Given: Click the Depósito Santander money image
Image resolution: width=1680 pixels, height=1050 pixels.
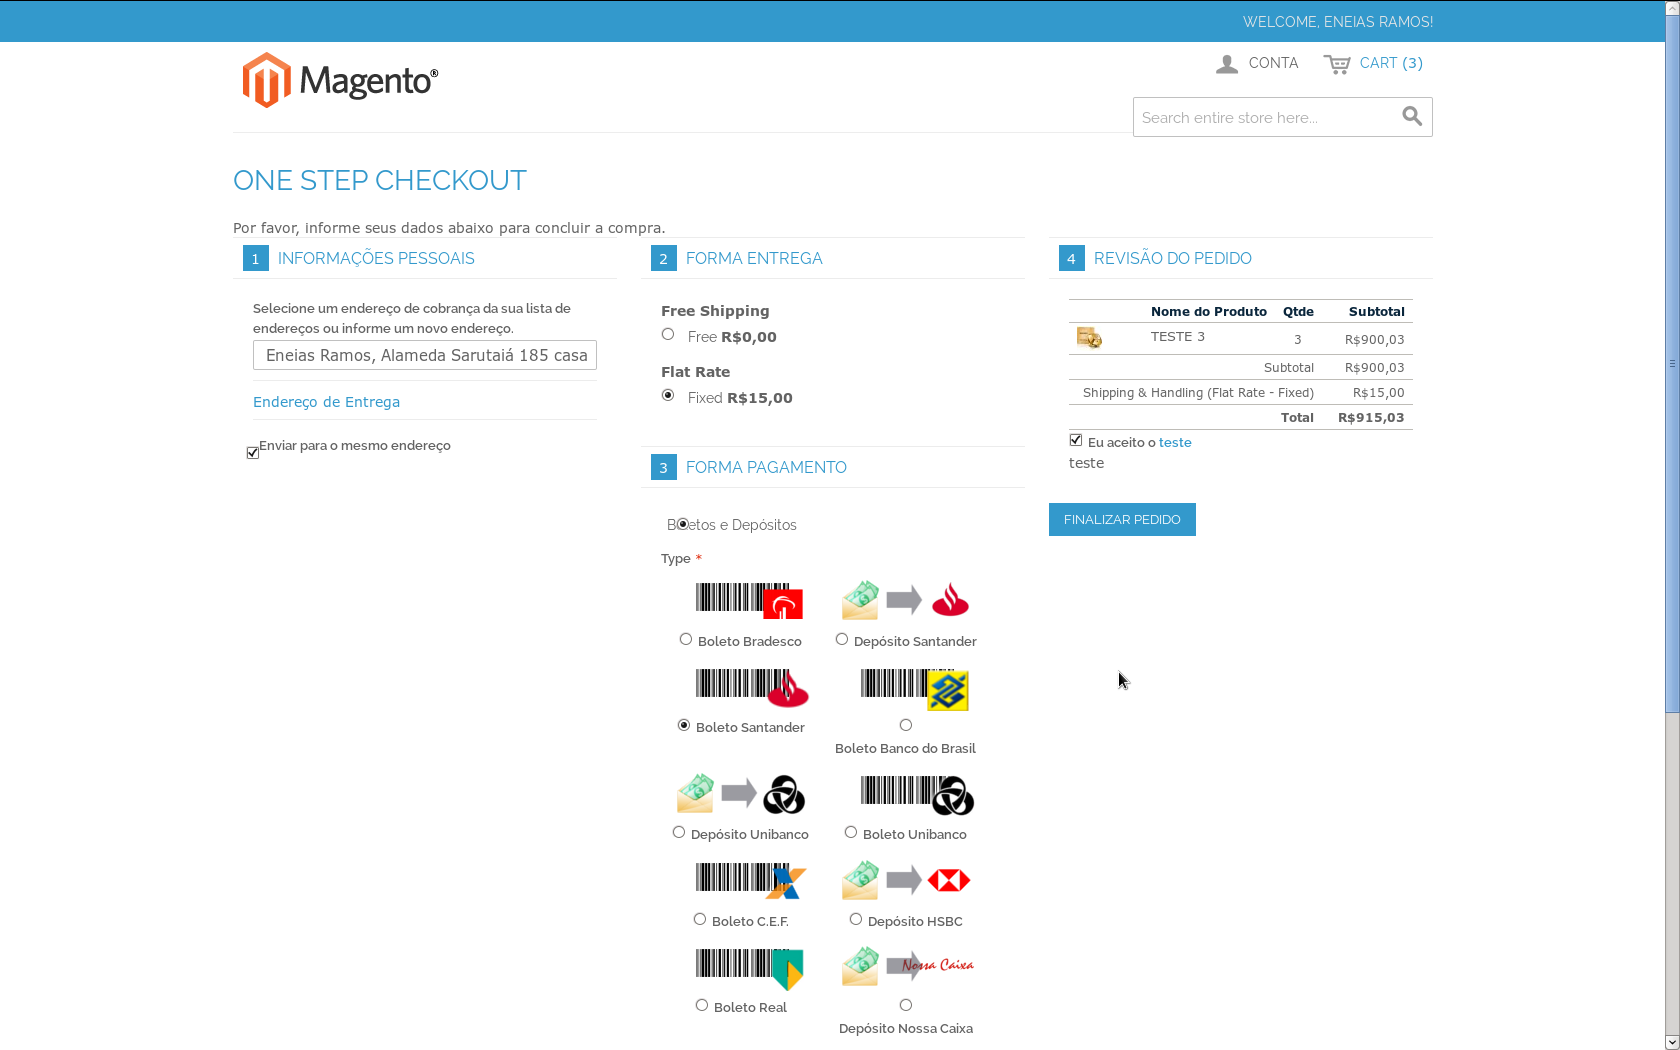Looking at the screenshot, I should (905, 600).
